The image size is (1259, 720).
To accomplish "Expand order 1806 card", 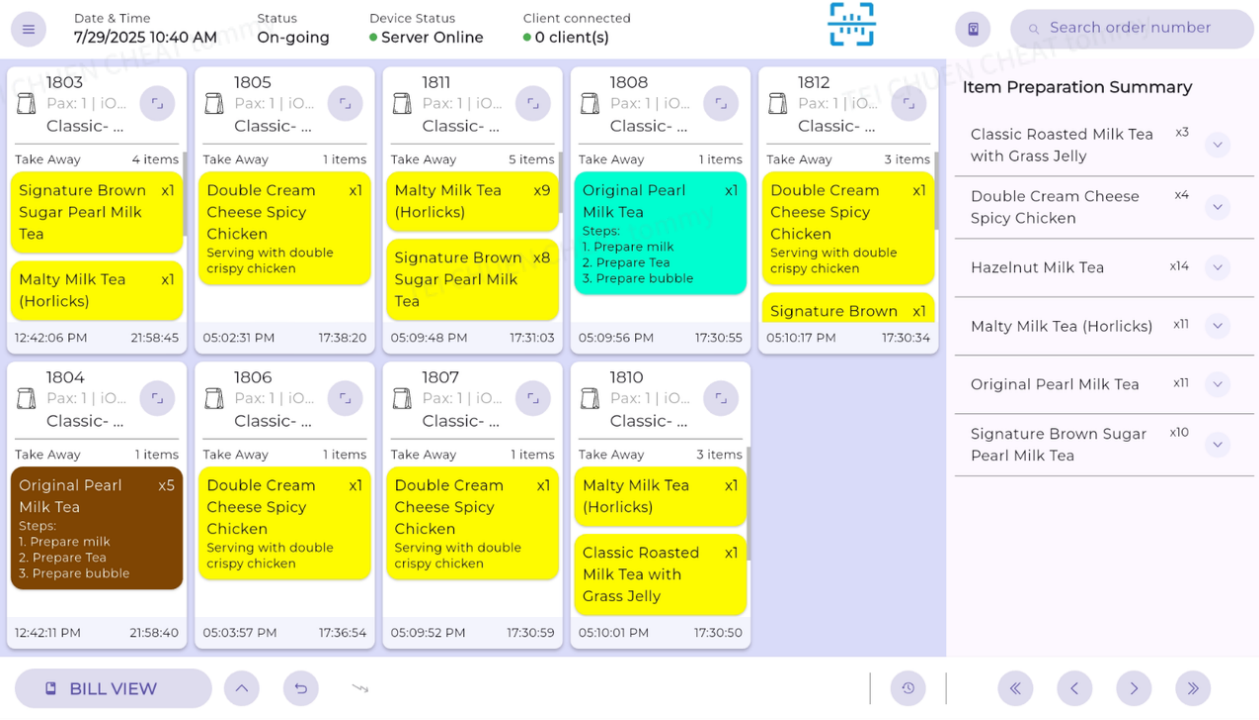I will point(345,398).
